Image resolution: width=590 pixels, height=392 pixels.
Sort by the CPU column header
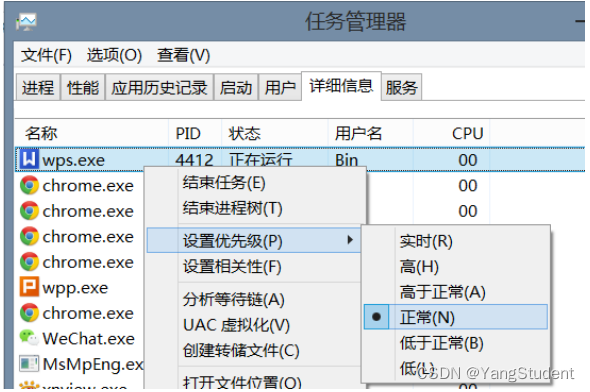[452, 133]
